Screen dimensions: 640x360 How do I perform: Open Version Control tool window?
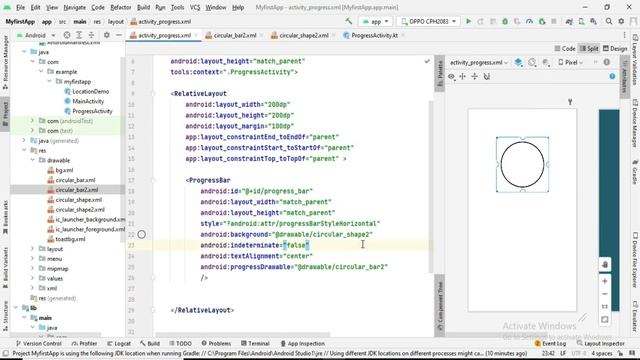tap(39, 343)
